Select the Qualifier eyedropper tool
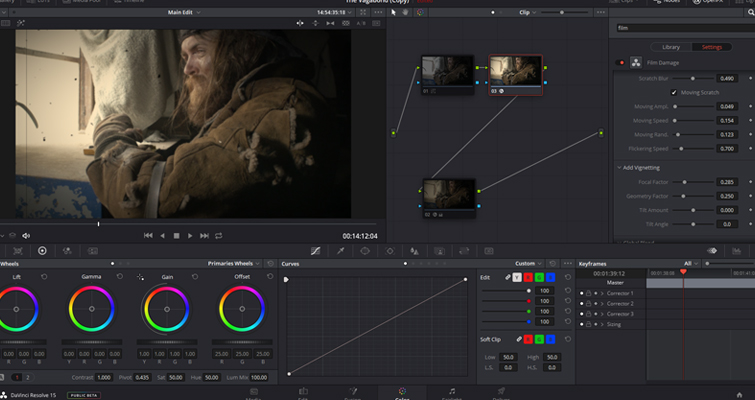 pyautogui.click(x=340, y=250)
